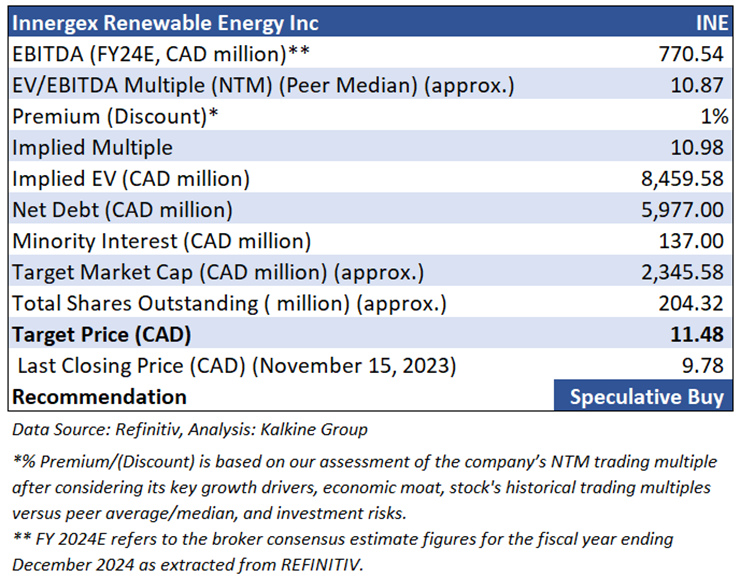Select the peer median value 10.87
740x577 pixels.
[699, 85]
